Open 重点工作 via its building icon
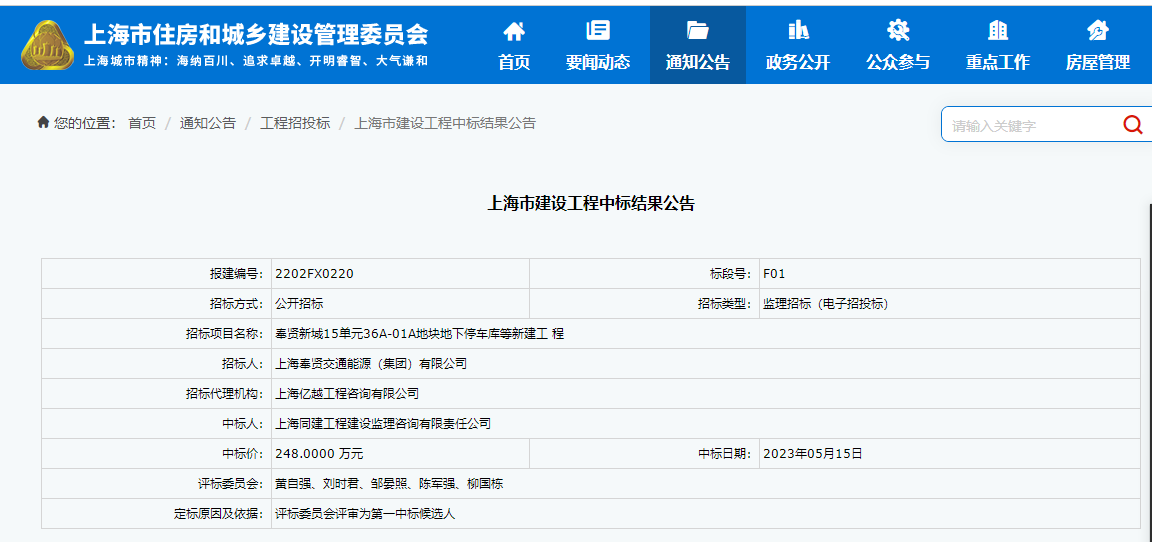 pos(997,30)
